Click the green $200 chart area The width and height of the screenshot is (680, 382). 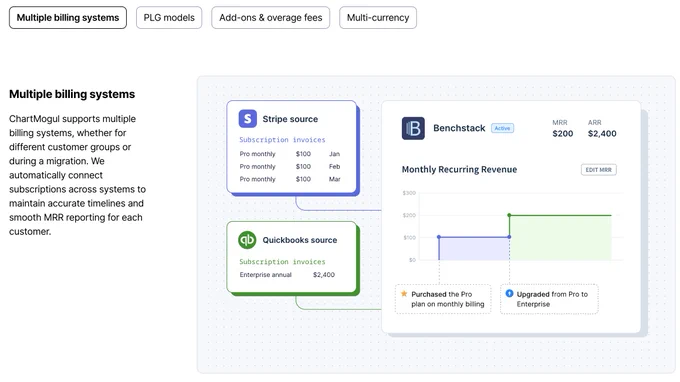coord(560,238)
